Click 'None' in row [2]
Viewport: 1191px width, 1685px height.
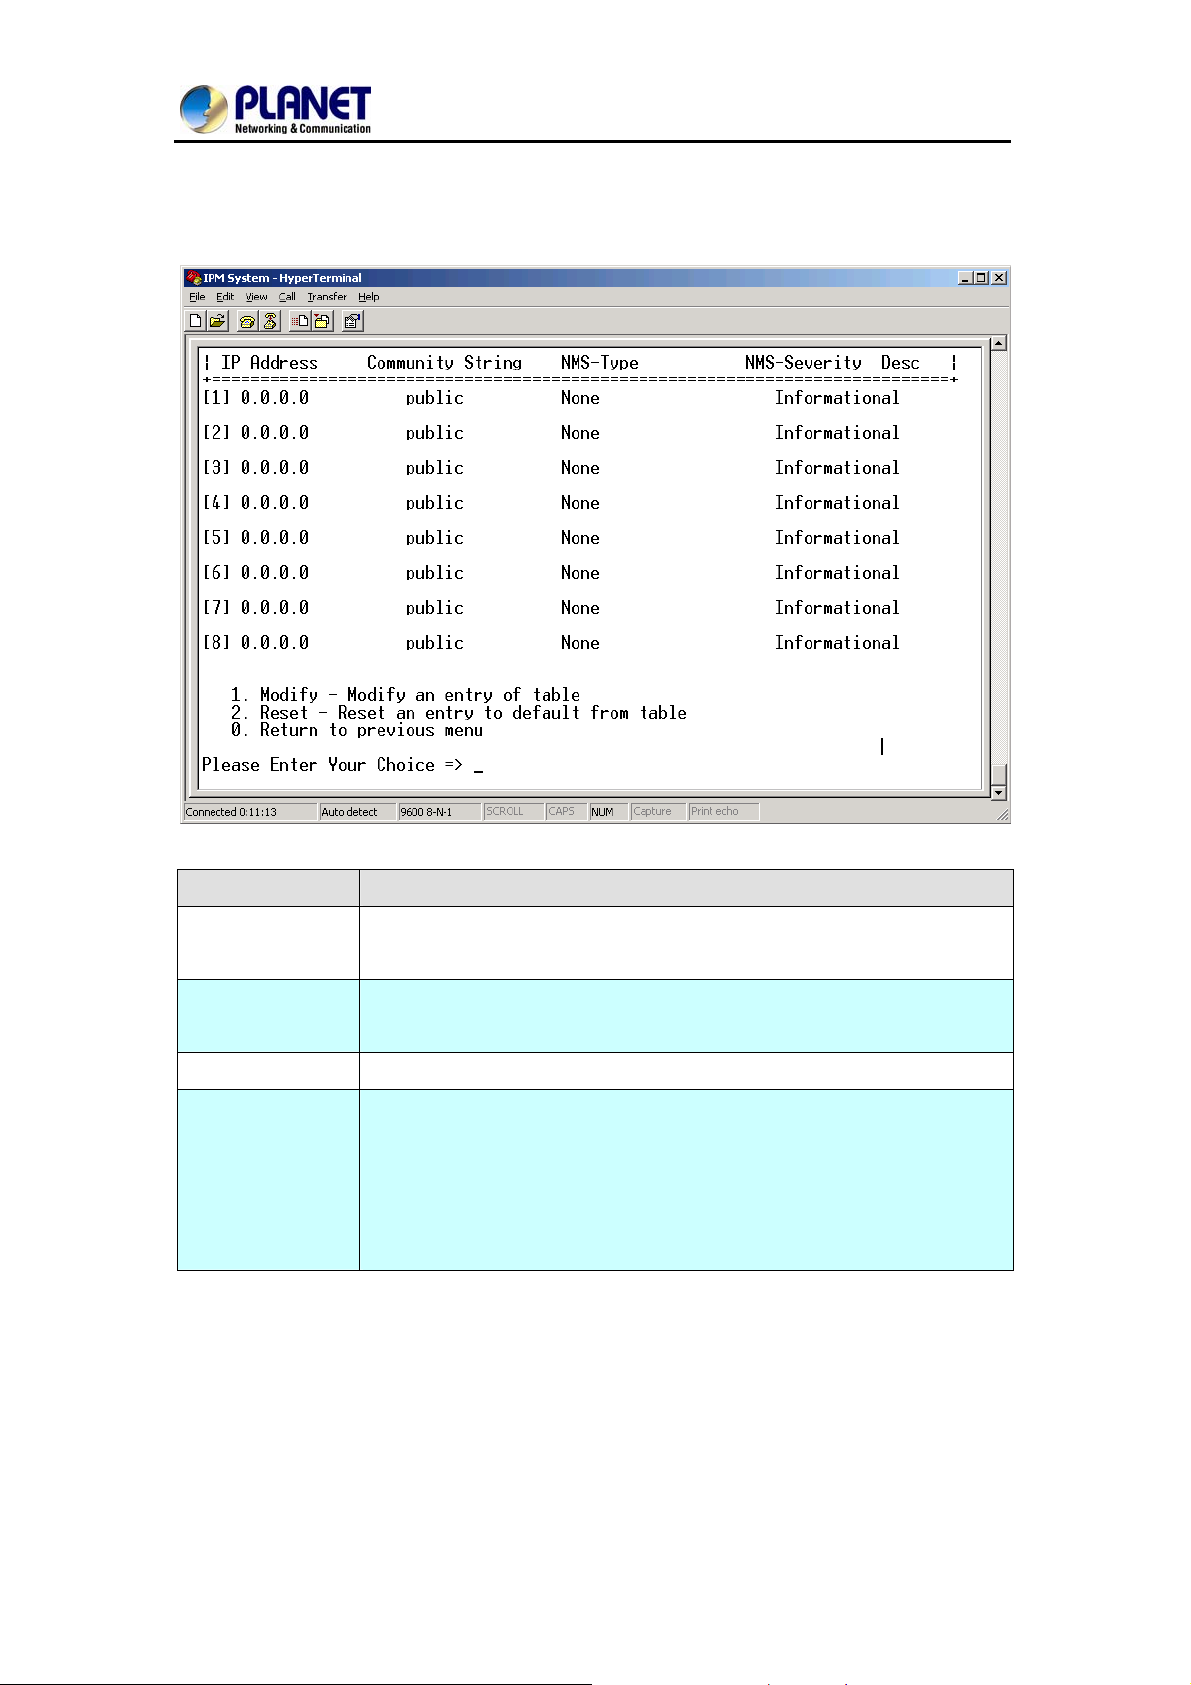pos(580,433)
